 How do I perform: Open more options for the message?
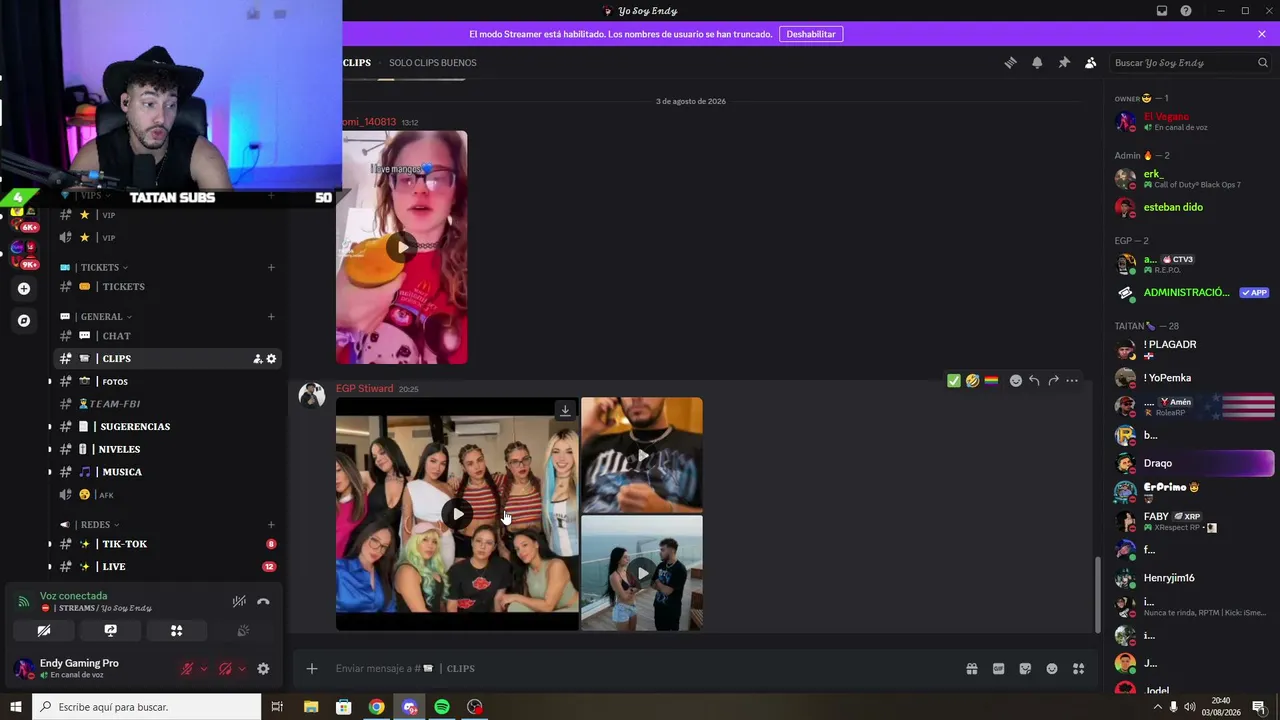tap(1072, 380)
